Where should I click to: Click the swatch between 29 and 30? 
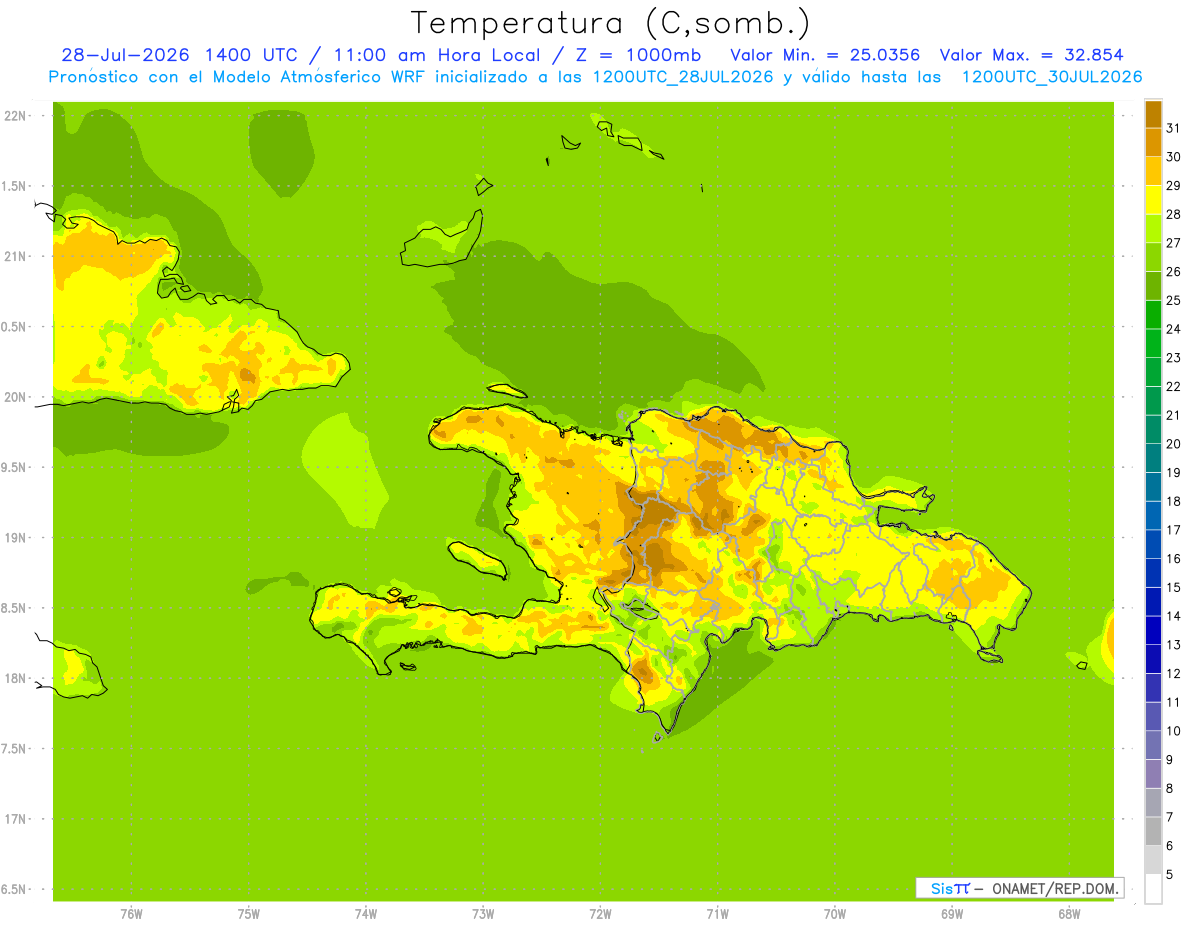point(1153,171)
